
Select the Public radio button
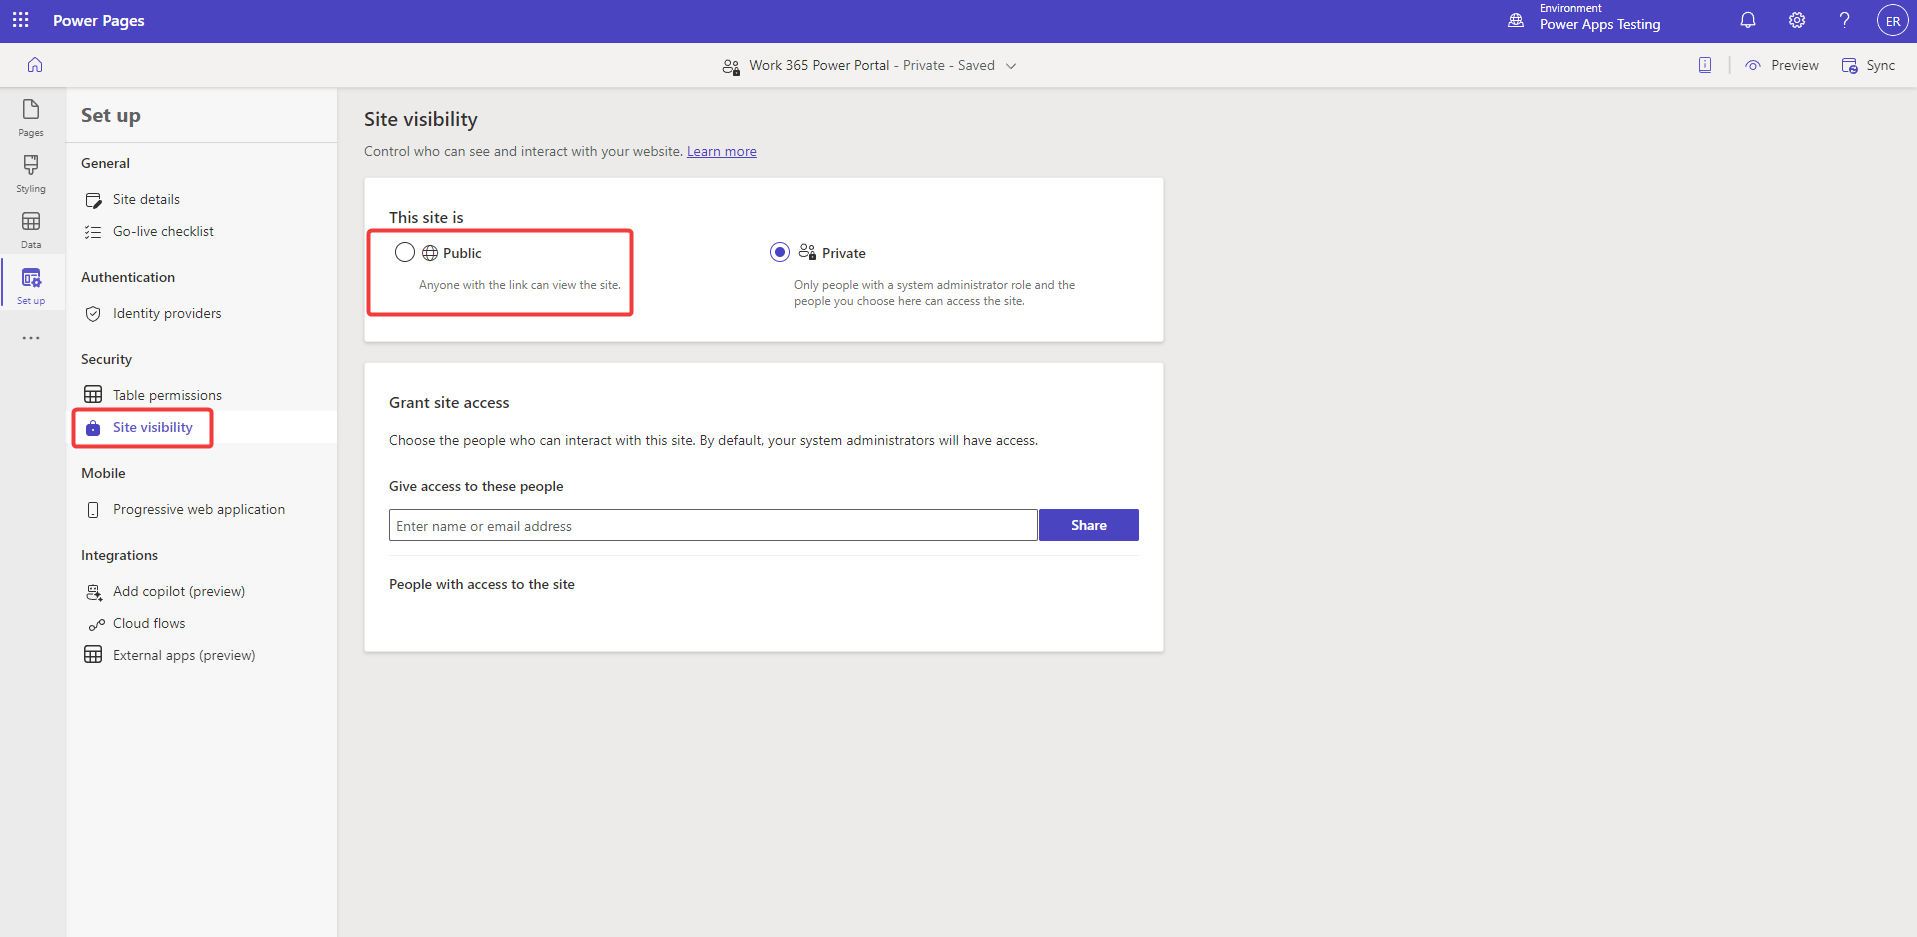tap(405, 252)
